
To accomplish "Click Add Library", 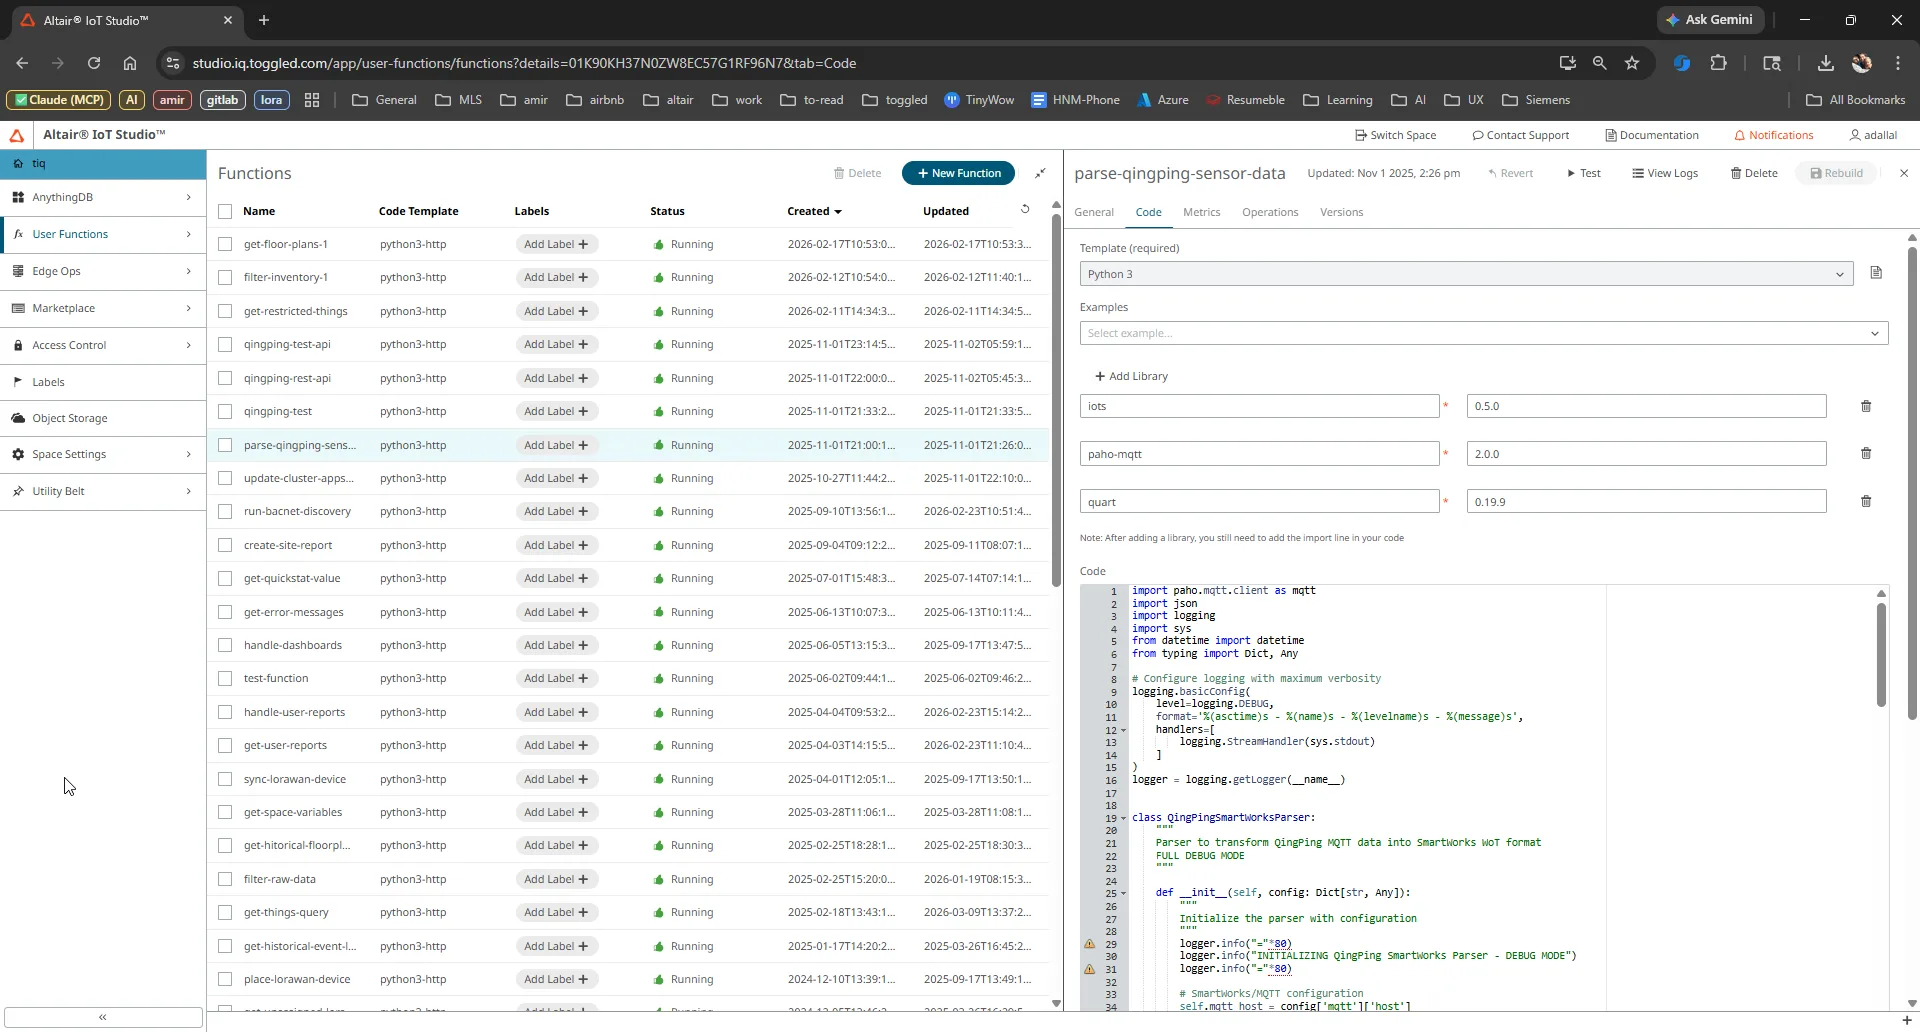I will pos(1131,376).
